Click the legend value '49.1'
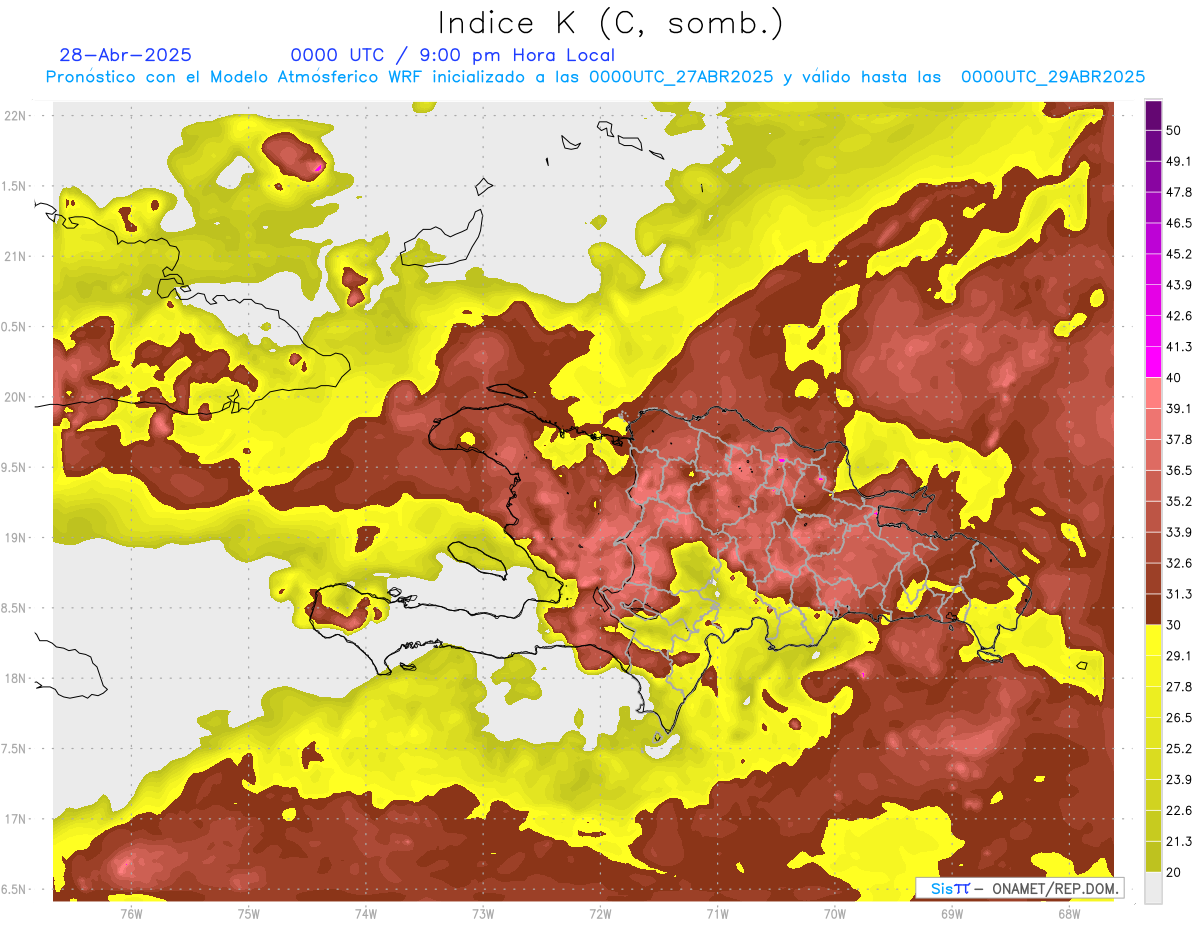The width and height of the screenshot is (1200, 927). [1179, 161]
